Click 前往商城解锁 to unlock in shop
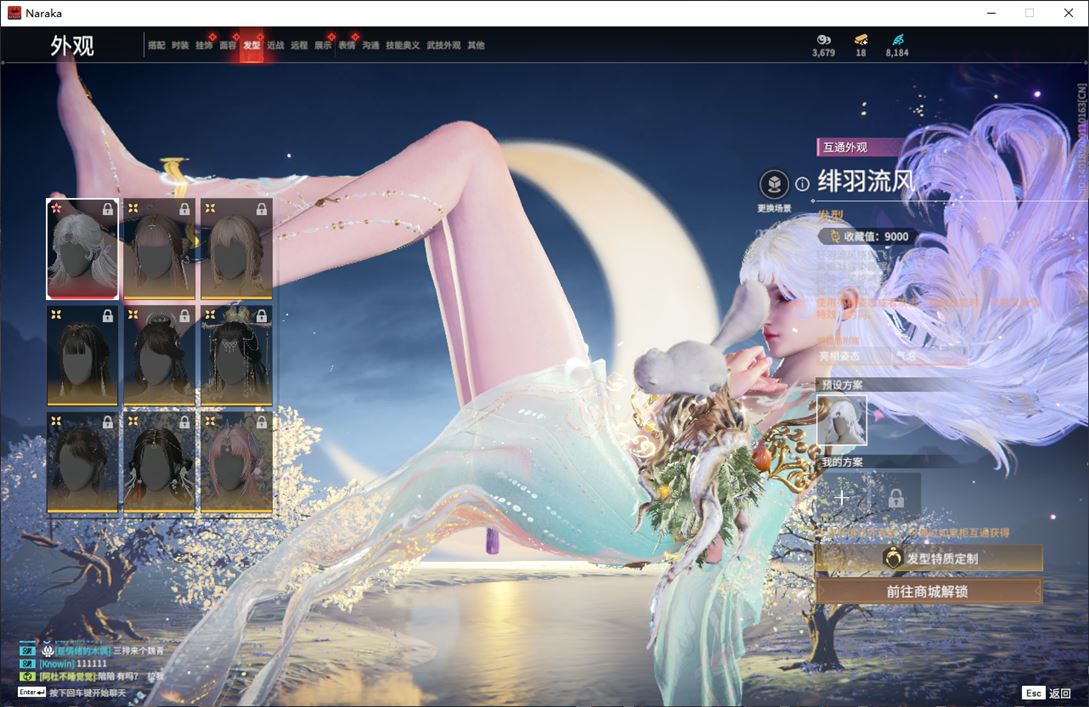The width and height of the screenshot is (1089, 707). pyautogui.click(x=929, y=592)
